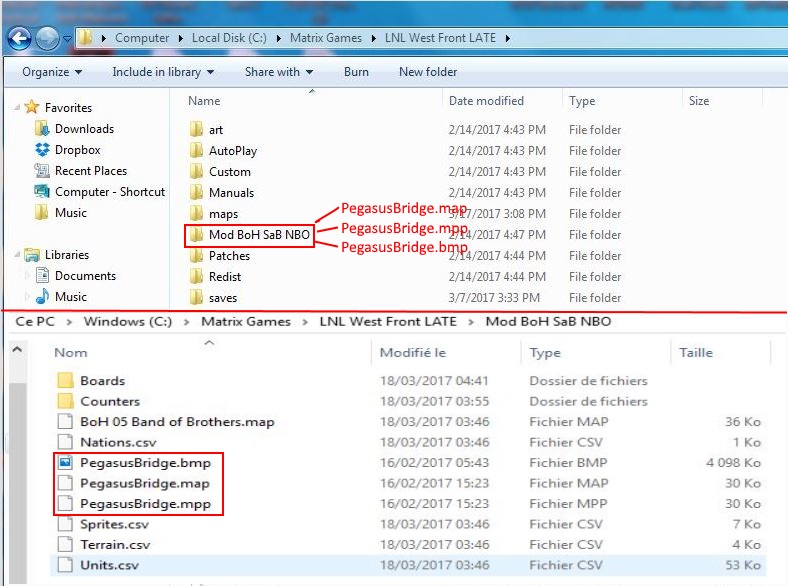Open Music under Libraries
The image size is (788, 586).
click(71, 297)
